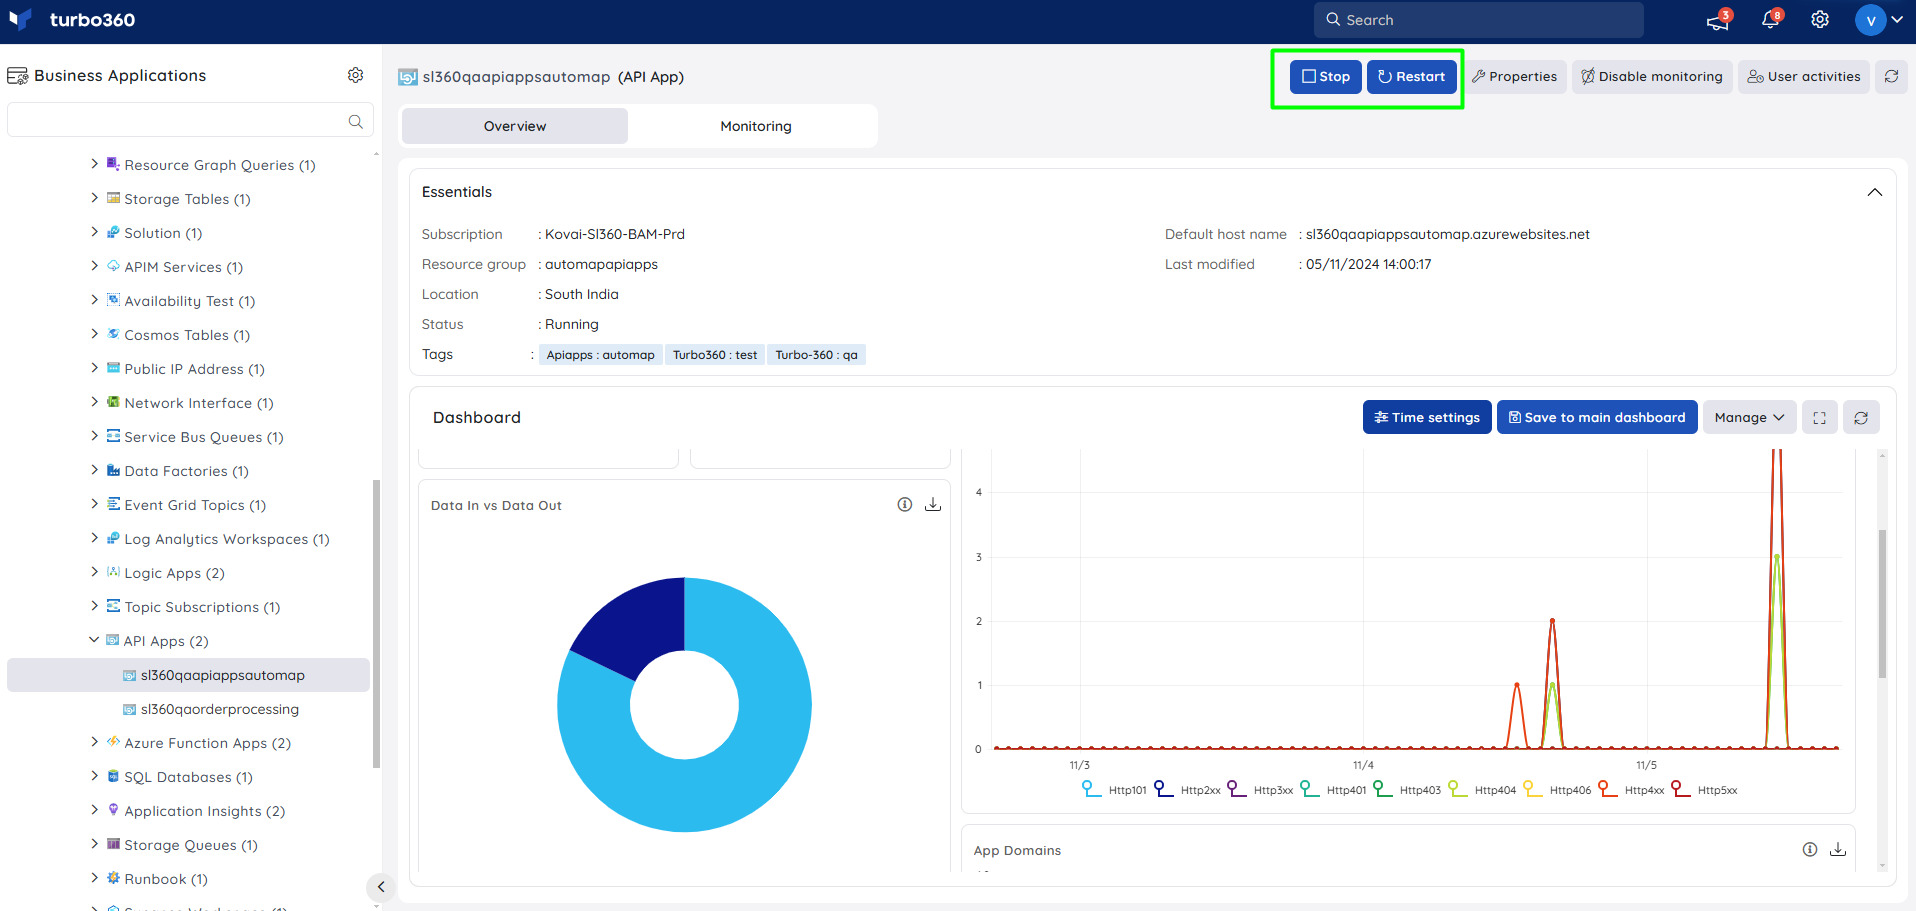The image size is (1916, 911).
Task: Enter dashboard full screen mode
Action: [1819, 417]
